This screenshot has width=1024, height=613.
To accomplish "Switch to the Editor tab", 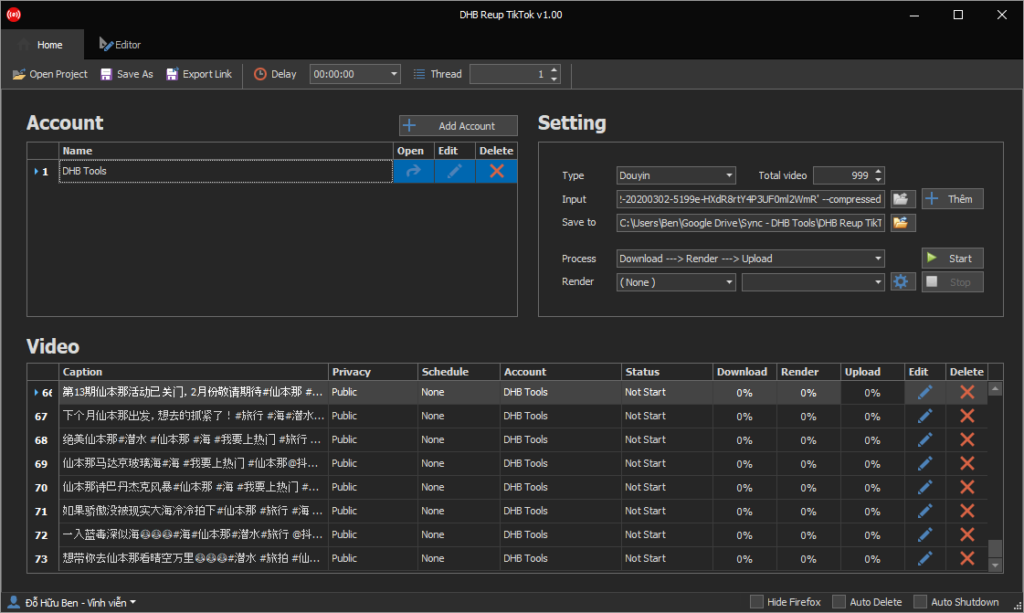I will pos(120,44).
